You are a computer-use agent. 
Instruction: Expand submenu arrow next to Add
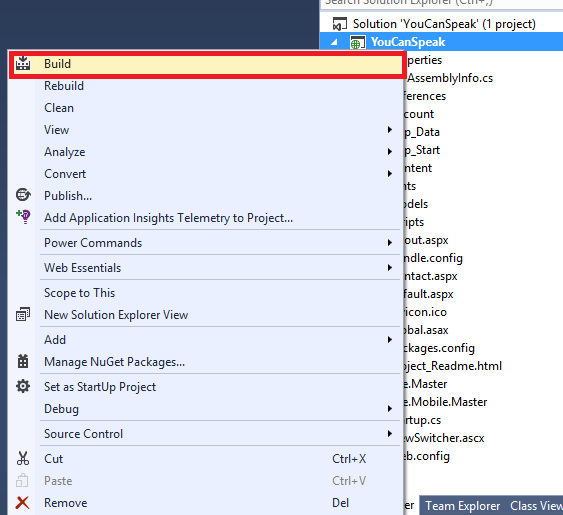(x=390, y=340)
